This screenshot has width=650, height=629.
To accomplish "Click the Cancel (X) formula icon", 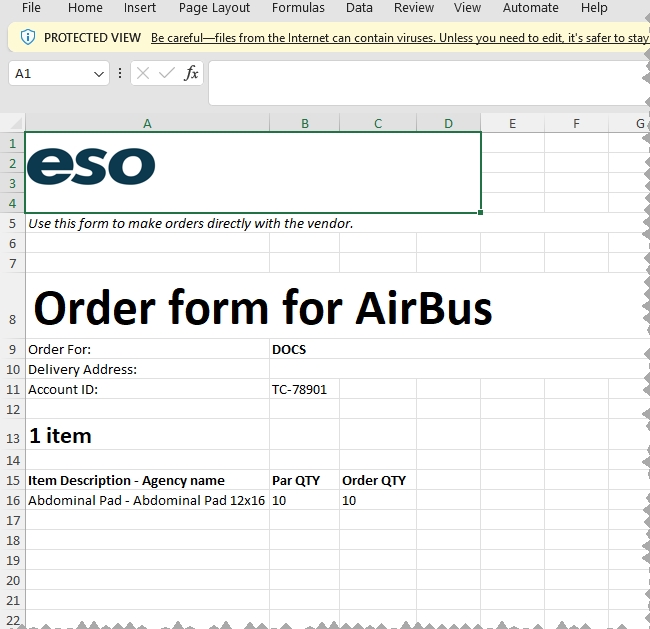I will (143, 73).
